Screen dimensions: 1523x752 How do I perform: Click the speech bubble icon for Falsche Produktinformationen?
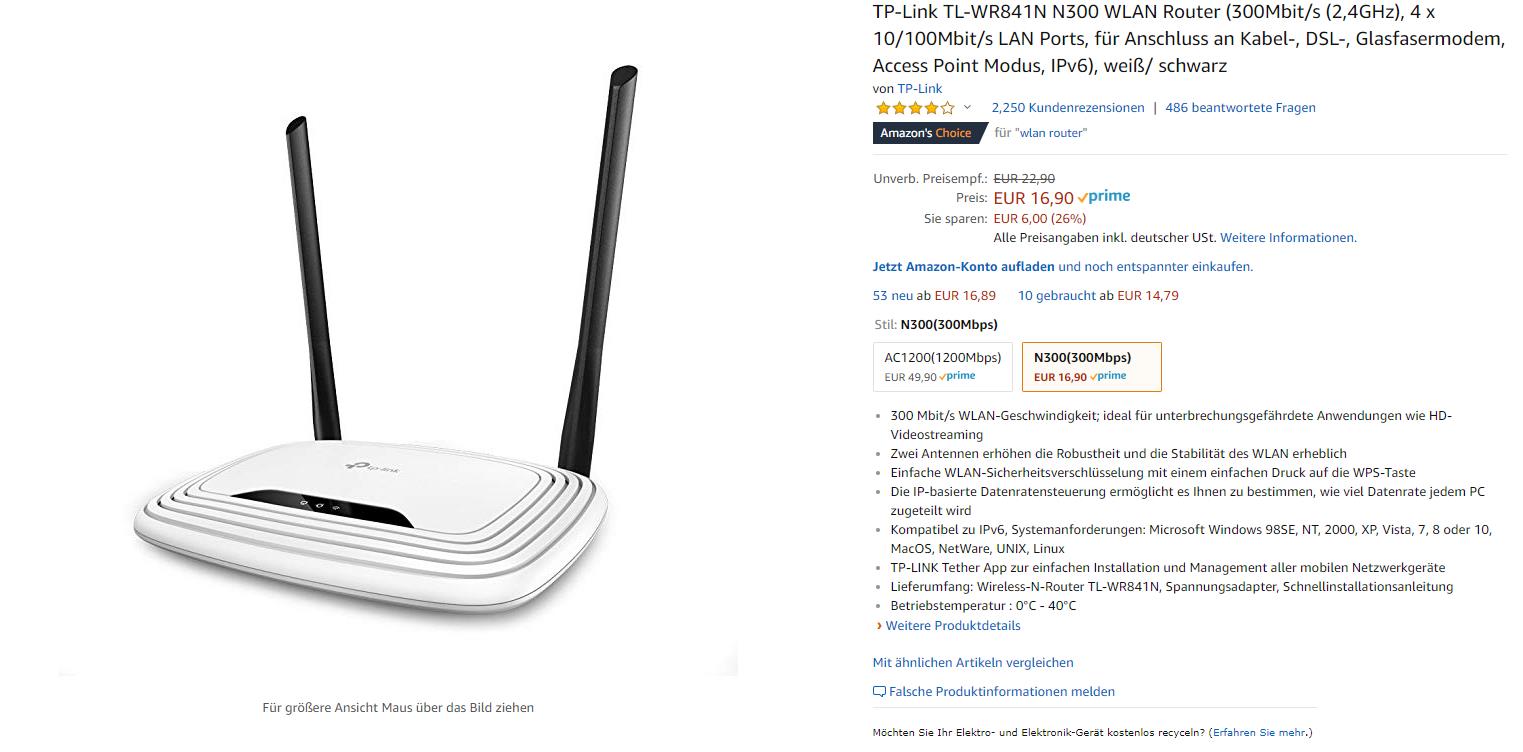(x=879, y=692)
